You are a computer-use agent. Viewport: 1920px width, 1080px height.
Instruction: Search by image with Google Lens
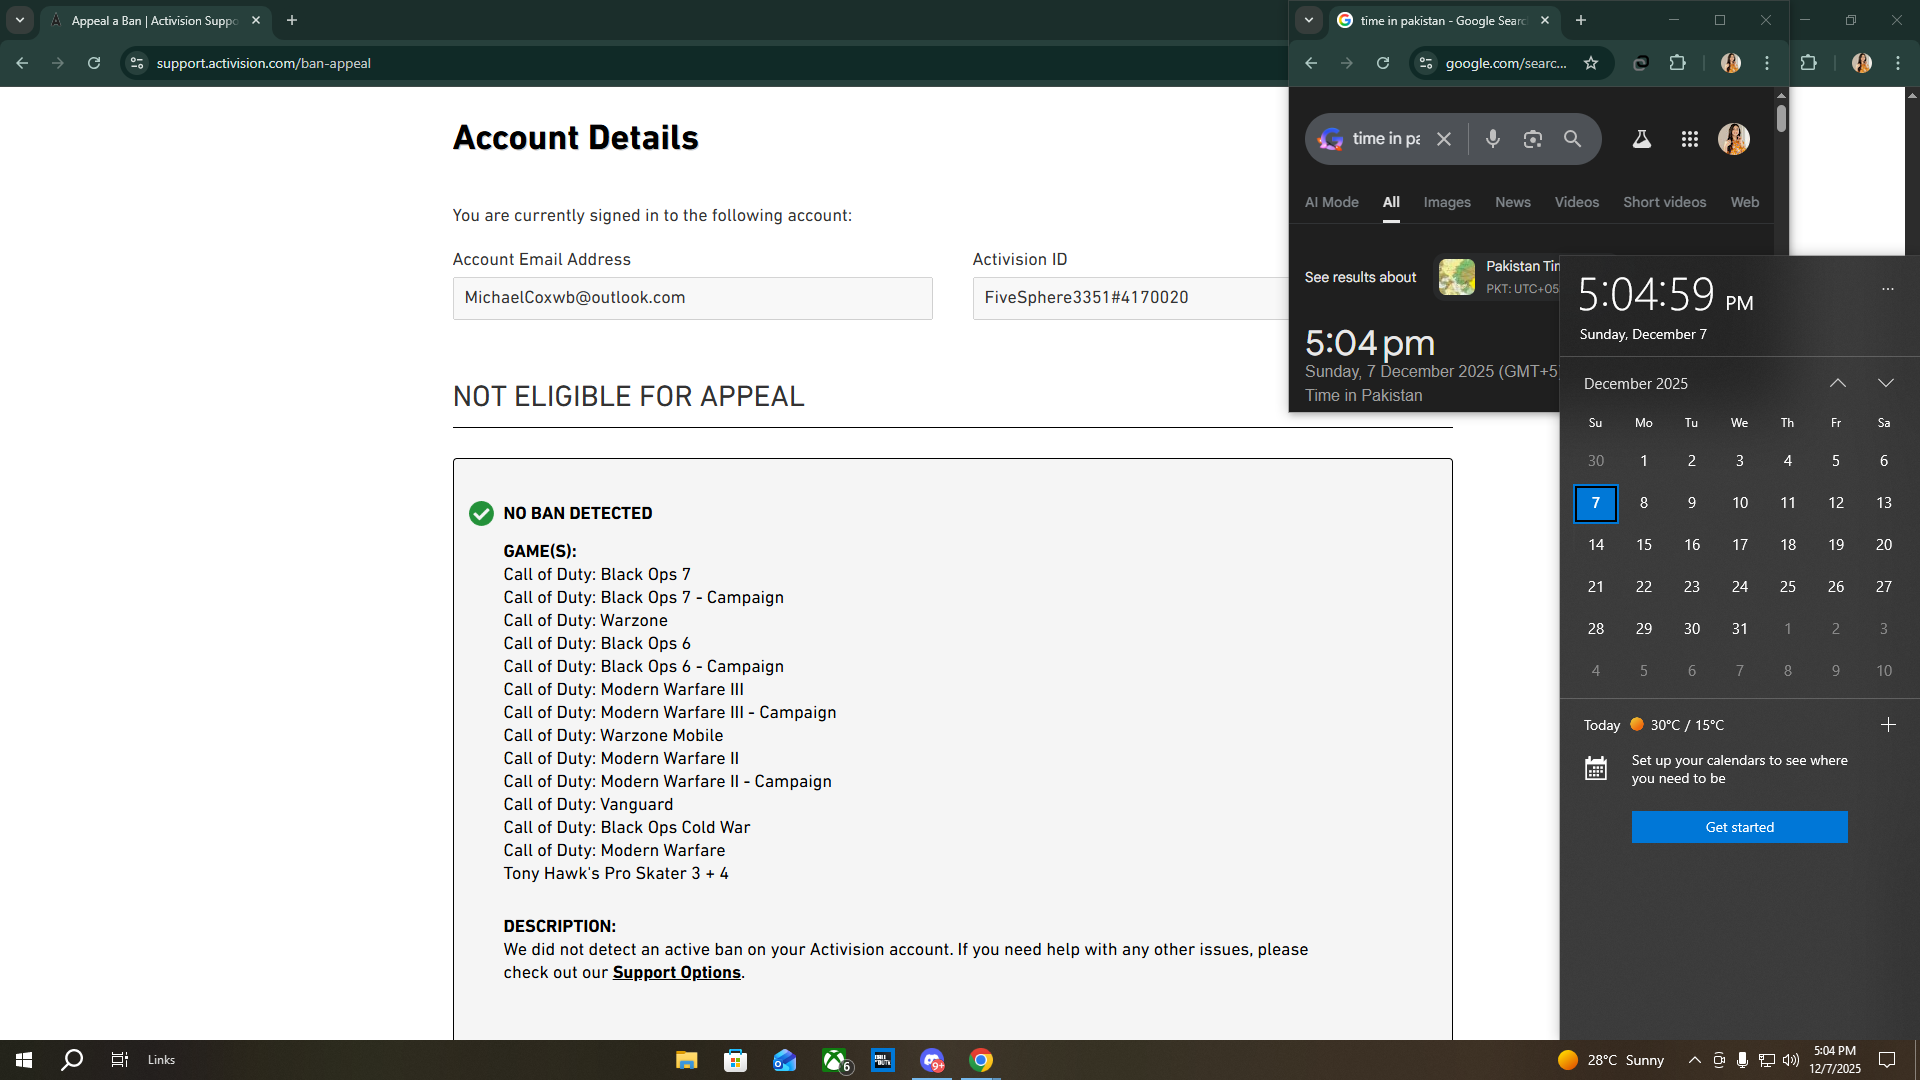[x=1533, y=139]
